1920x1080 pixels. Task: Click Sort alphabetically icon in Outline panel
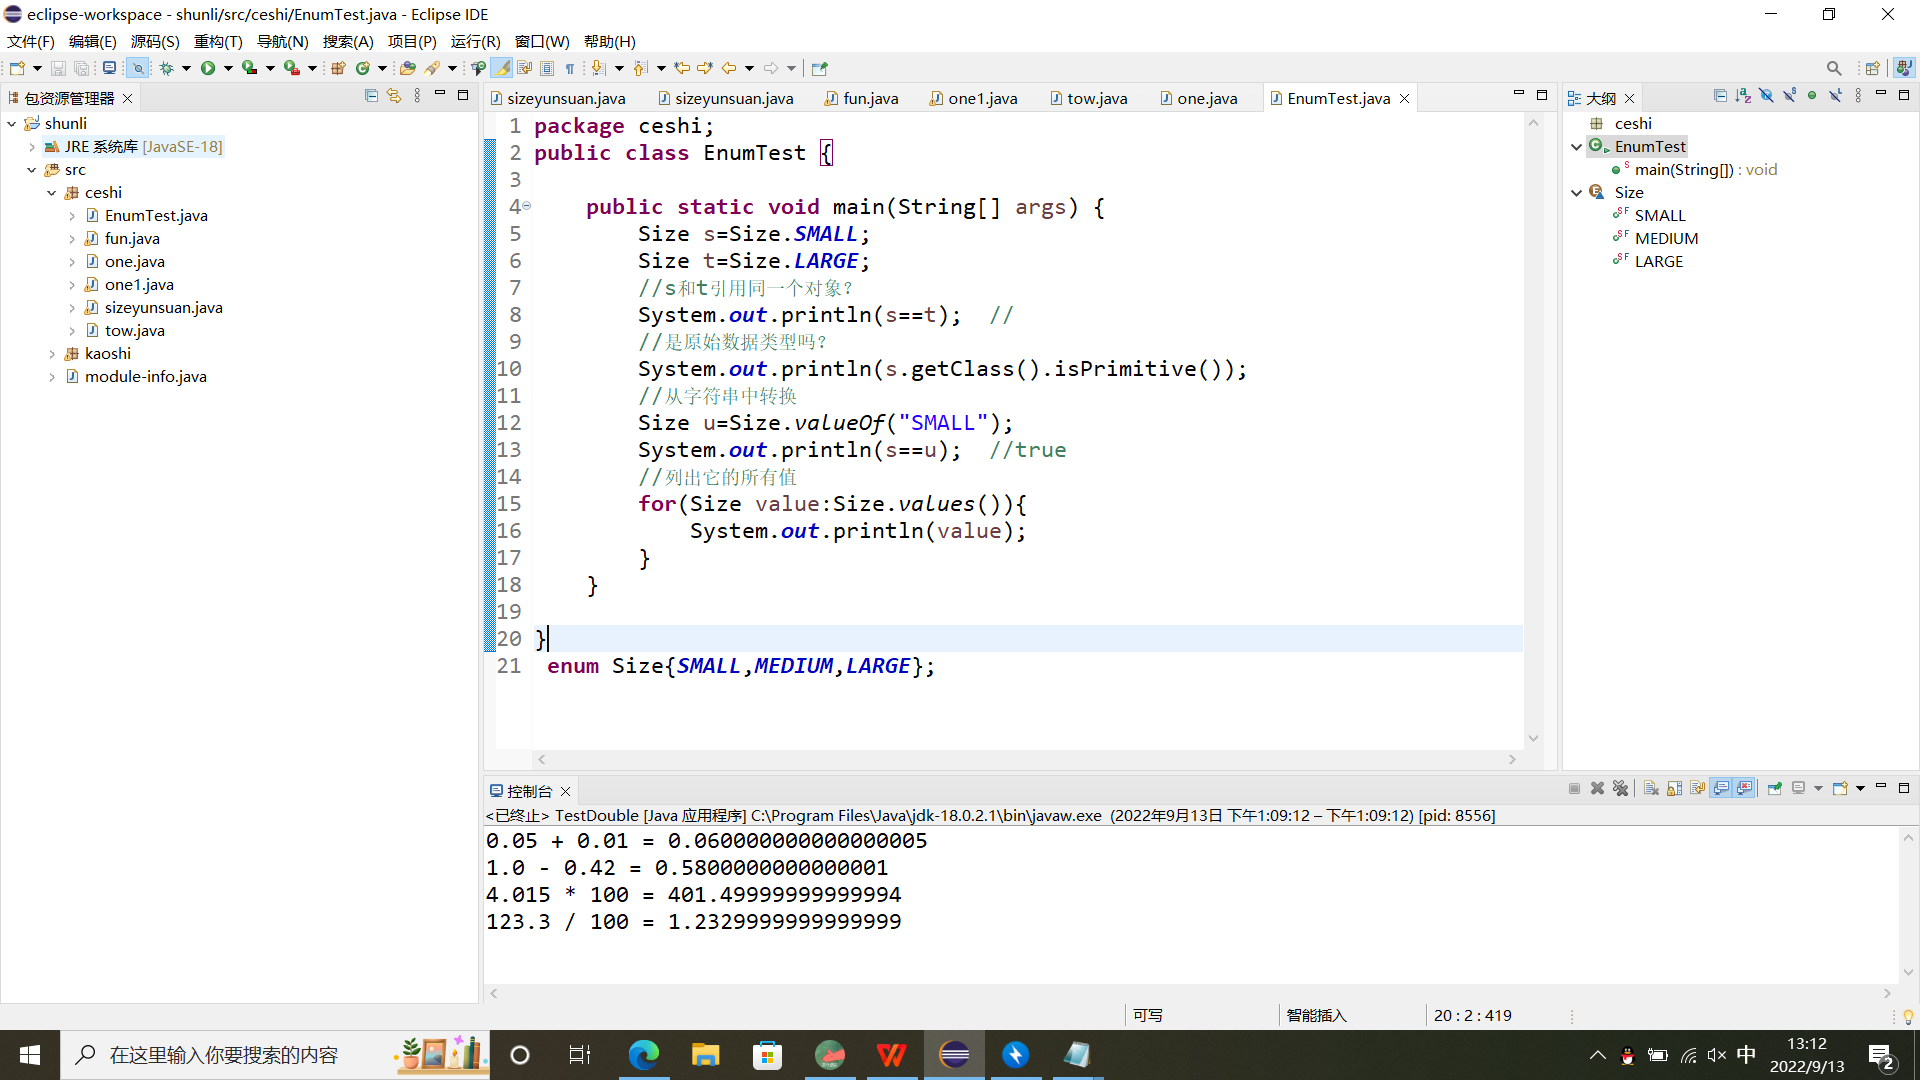[x=1743, y=96]
